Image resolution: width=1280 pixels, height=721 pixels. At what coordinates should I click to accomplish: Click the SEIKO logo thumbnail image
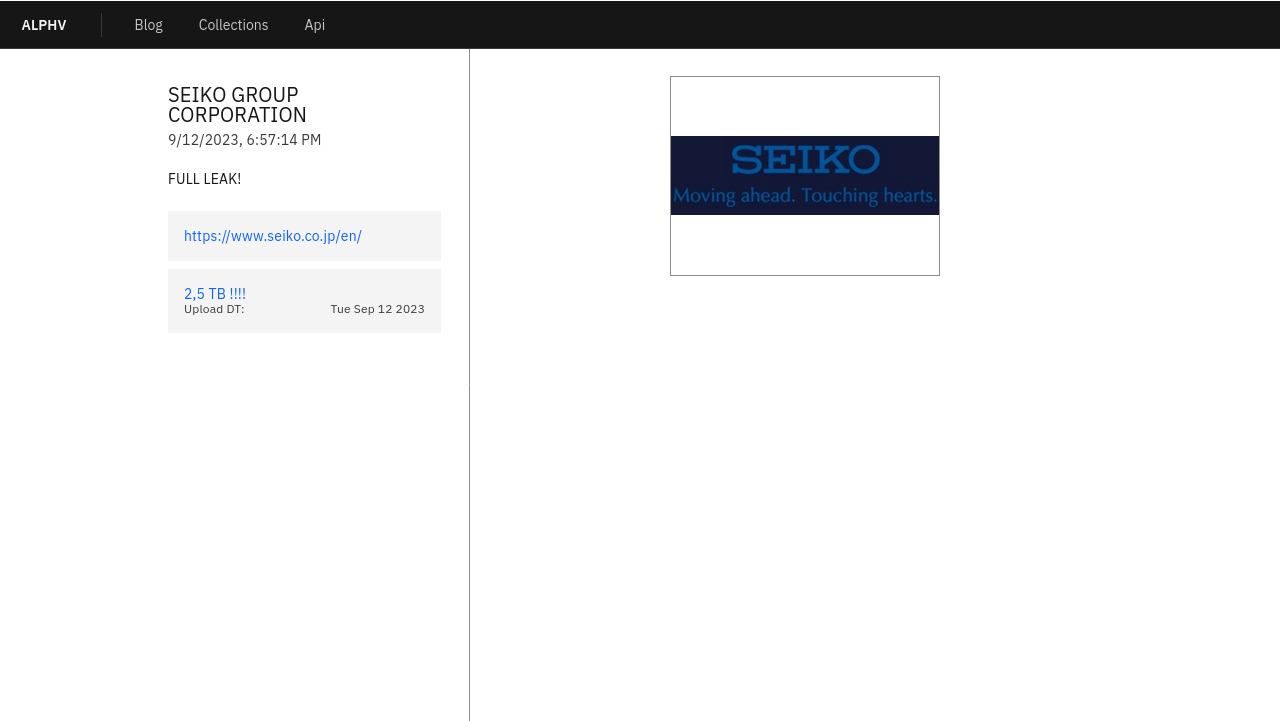point(805,176)
